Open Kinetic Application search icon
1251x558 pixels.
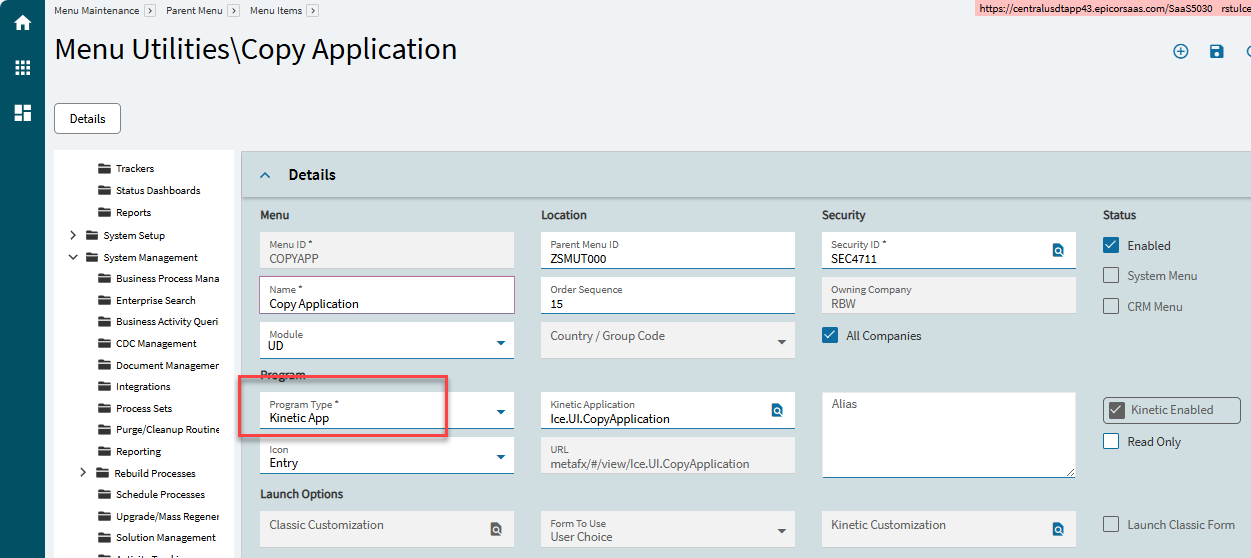click(777, 410)
